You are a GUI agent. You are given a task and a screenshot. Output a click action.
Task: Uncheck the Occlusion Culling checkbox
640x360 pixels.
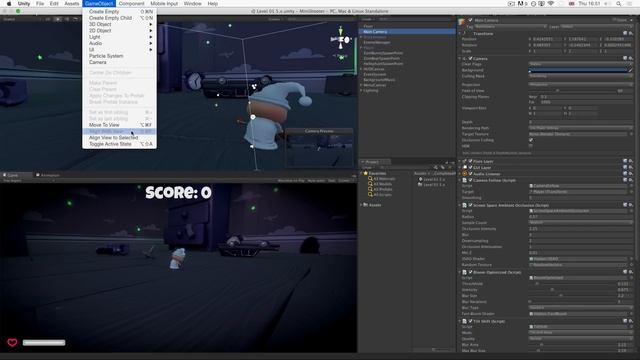[531, 140]
